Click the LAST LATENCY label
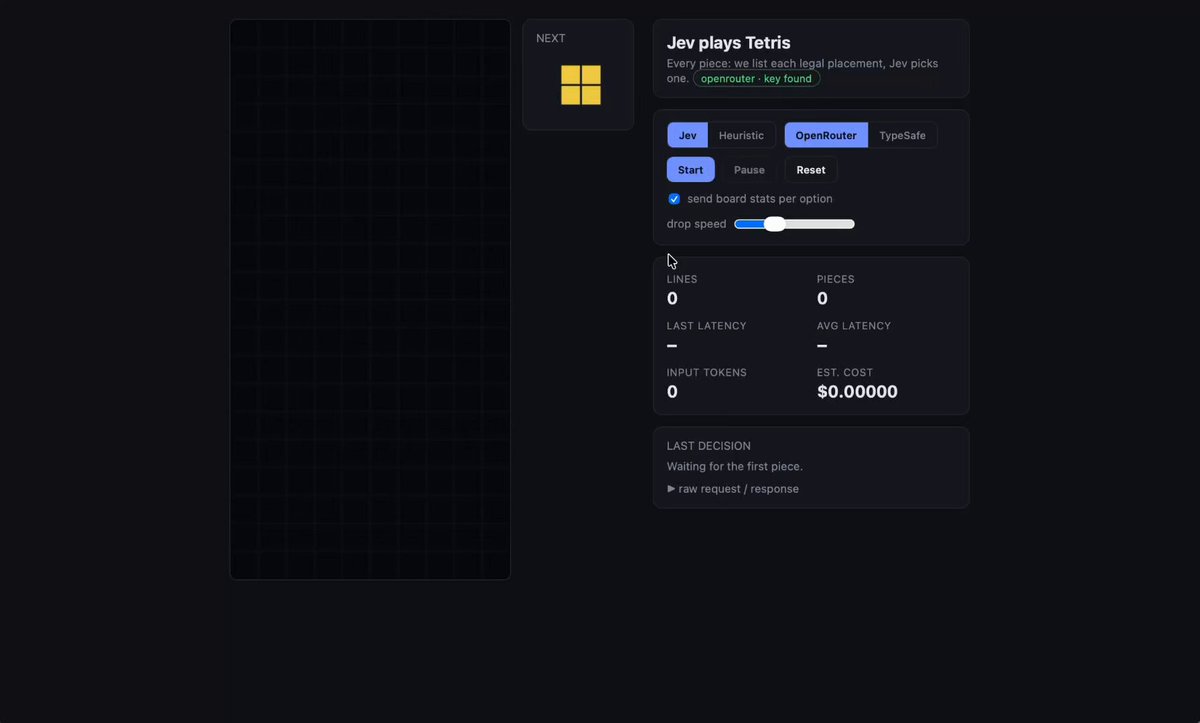The image size is (1200, 723). coord(707,326)
